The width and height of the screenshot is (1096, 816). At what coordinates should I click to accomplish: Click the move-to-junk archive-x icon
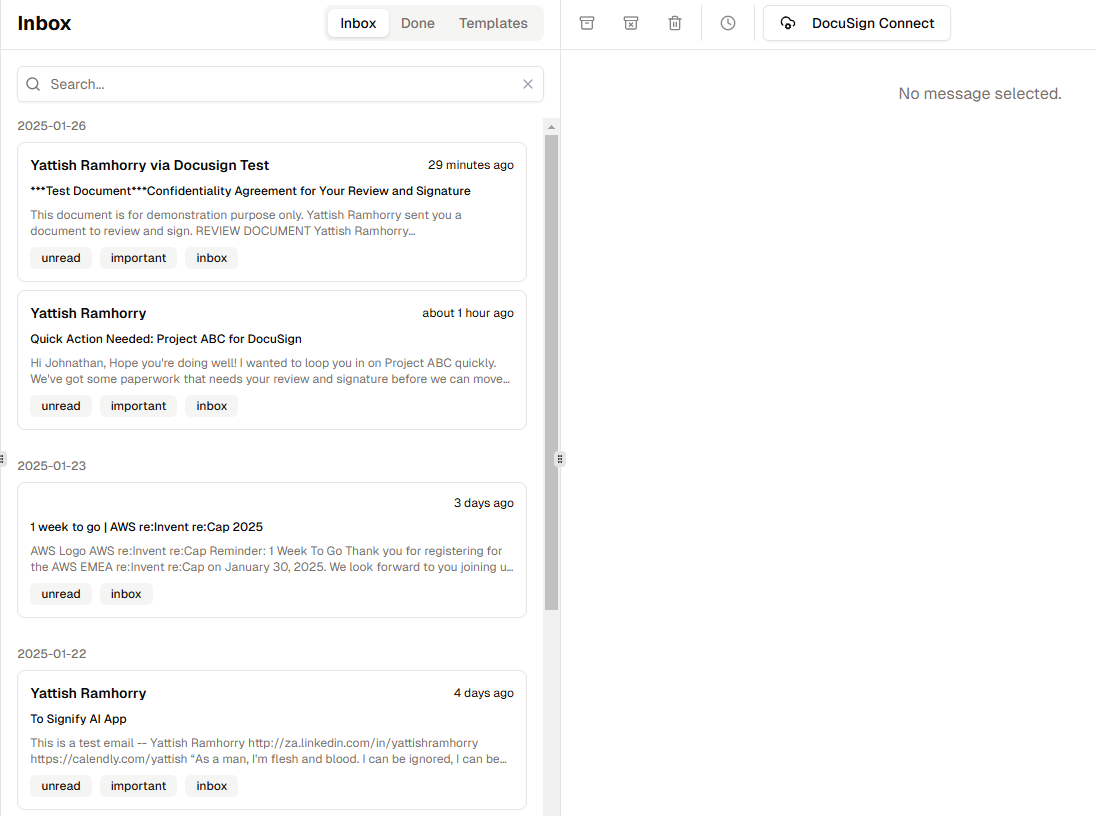click(630, 23)
